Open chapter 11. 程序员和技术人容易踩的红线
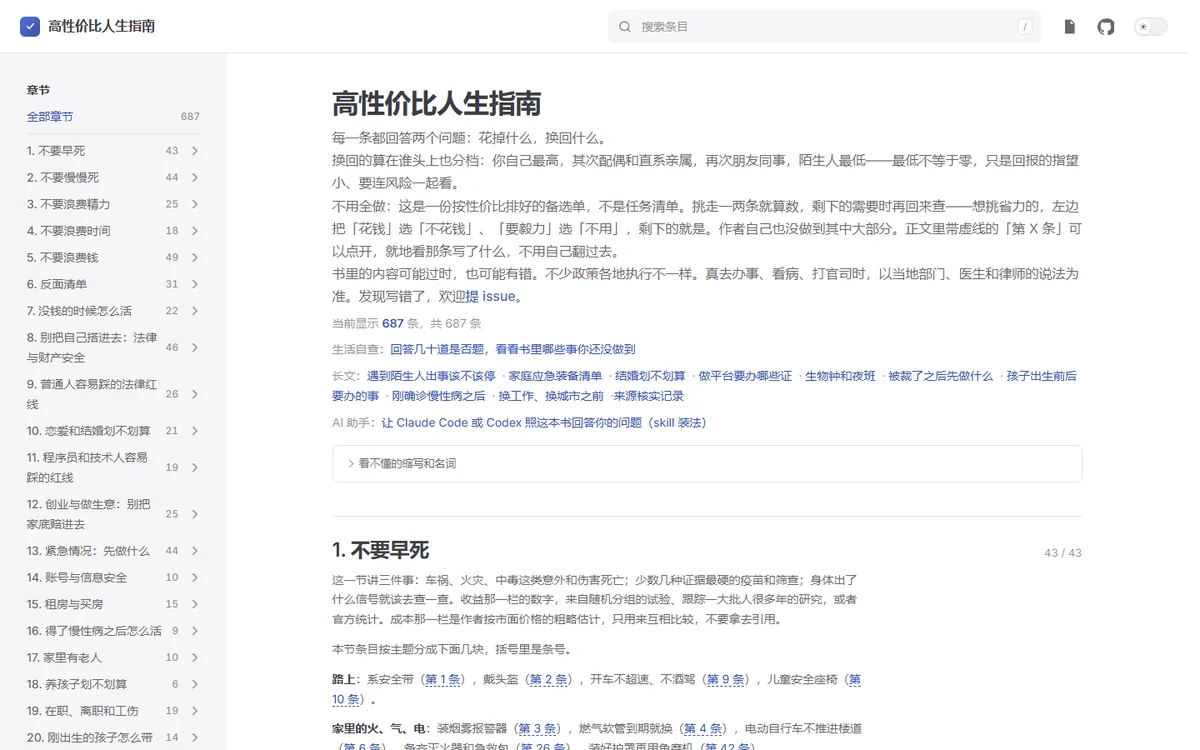This screenshot has height=750, width=1200. coord(88,467)
